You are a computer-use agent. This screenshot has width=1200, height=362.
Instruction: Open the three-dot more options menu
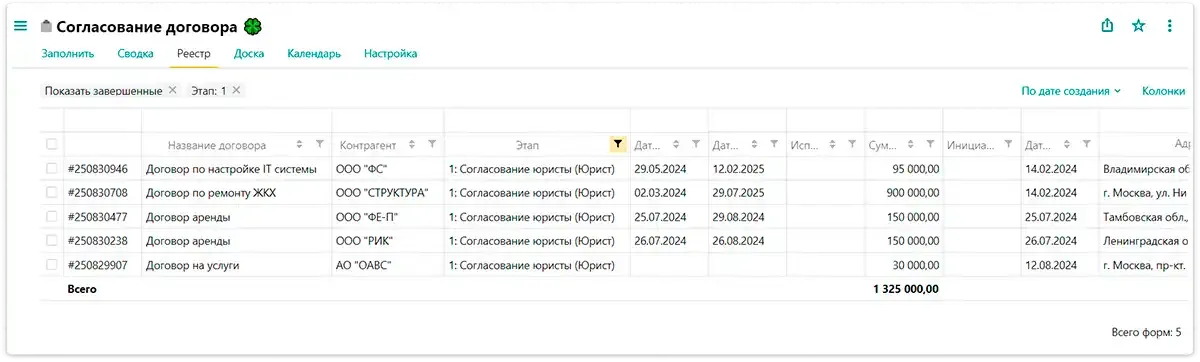pos(1170,26)
